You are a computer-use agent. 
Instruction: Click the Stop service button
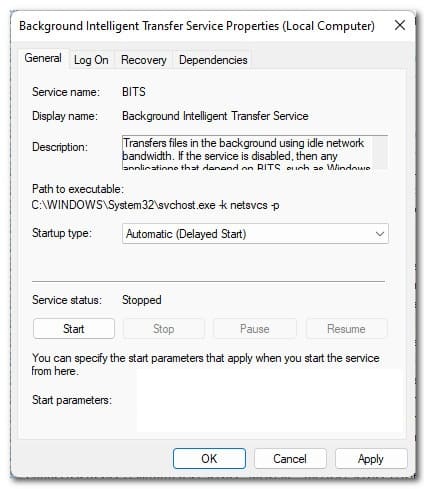[164, 329]
